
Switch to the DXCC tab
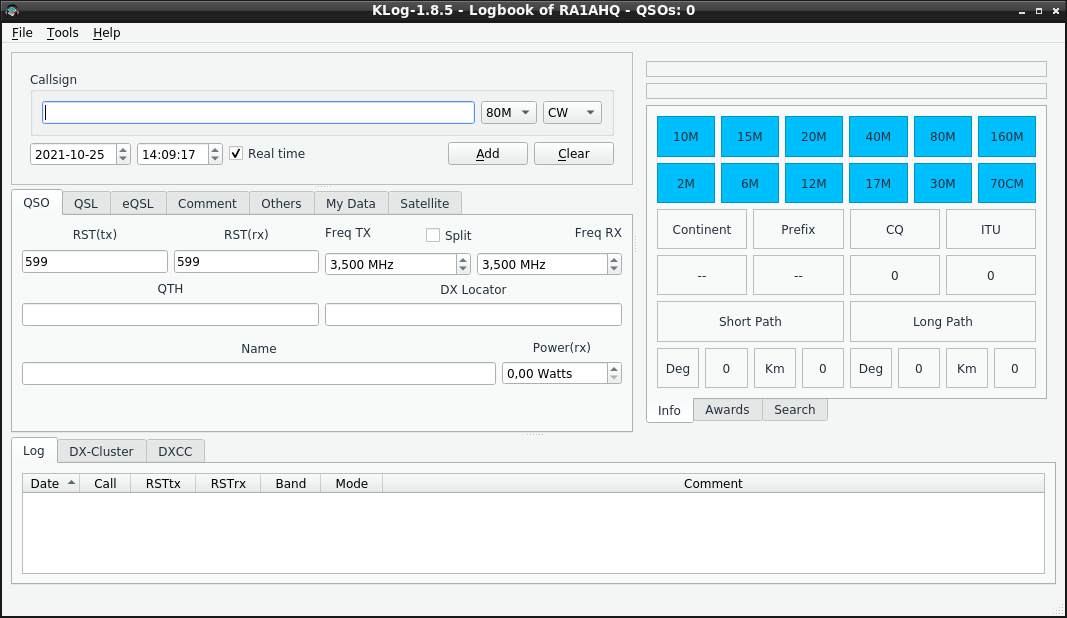point(175,451)
